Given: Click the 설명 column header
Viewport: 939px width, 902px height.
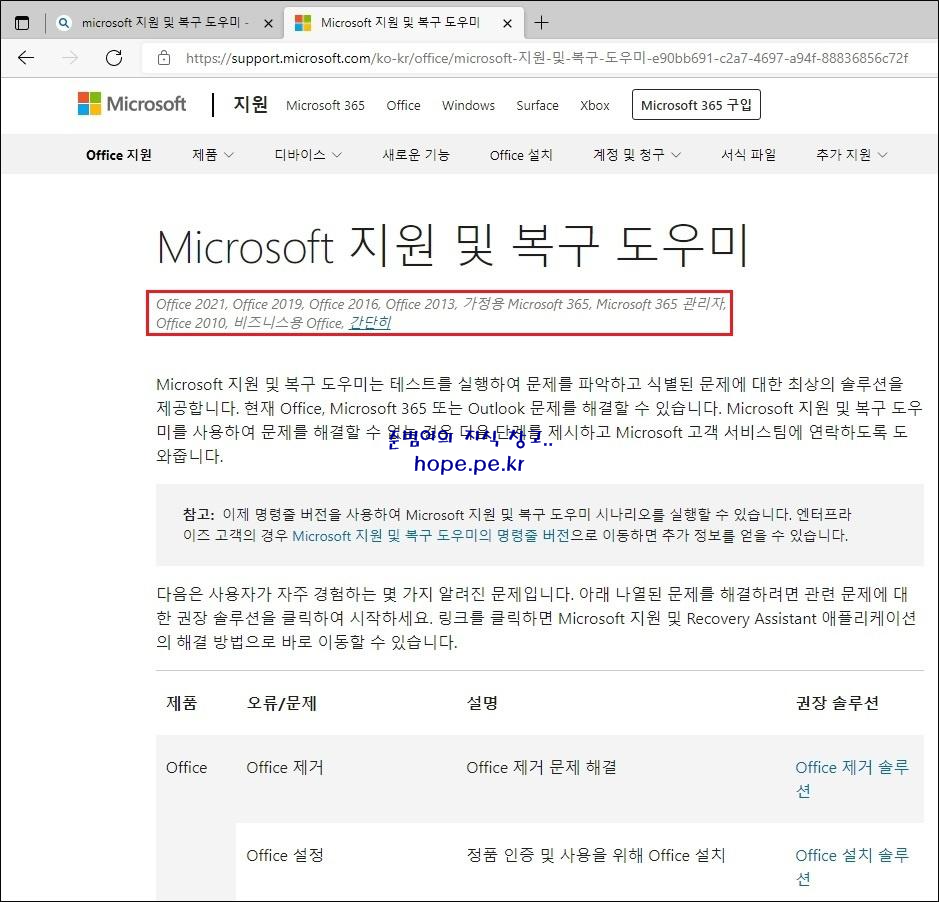Looking at the screenshot, I should [482, 703].
